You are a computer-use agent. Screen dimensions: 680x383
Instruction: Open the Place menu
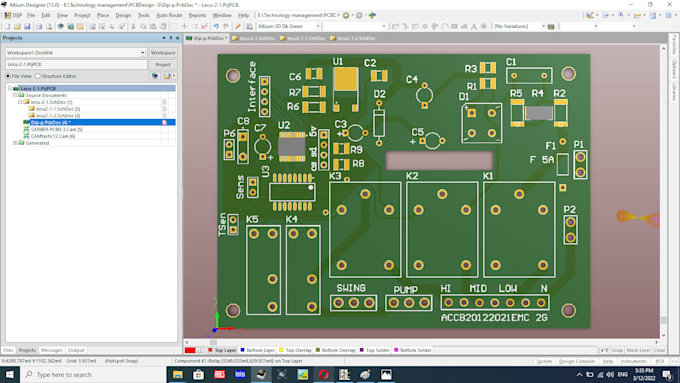pyautogui.click(x=103, y=15)
